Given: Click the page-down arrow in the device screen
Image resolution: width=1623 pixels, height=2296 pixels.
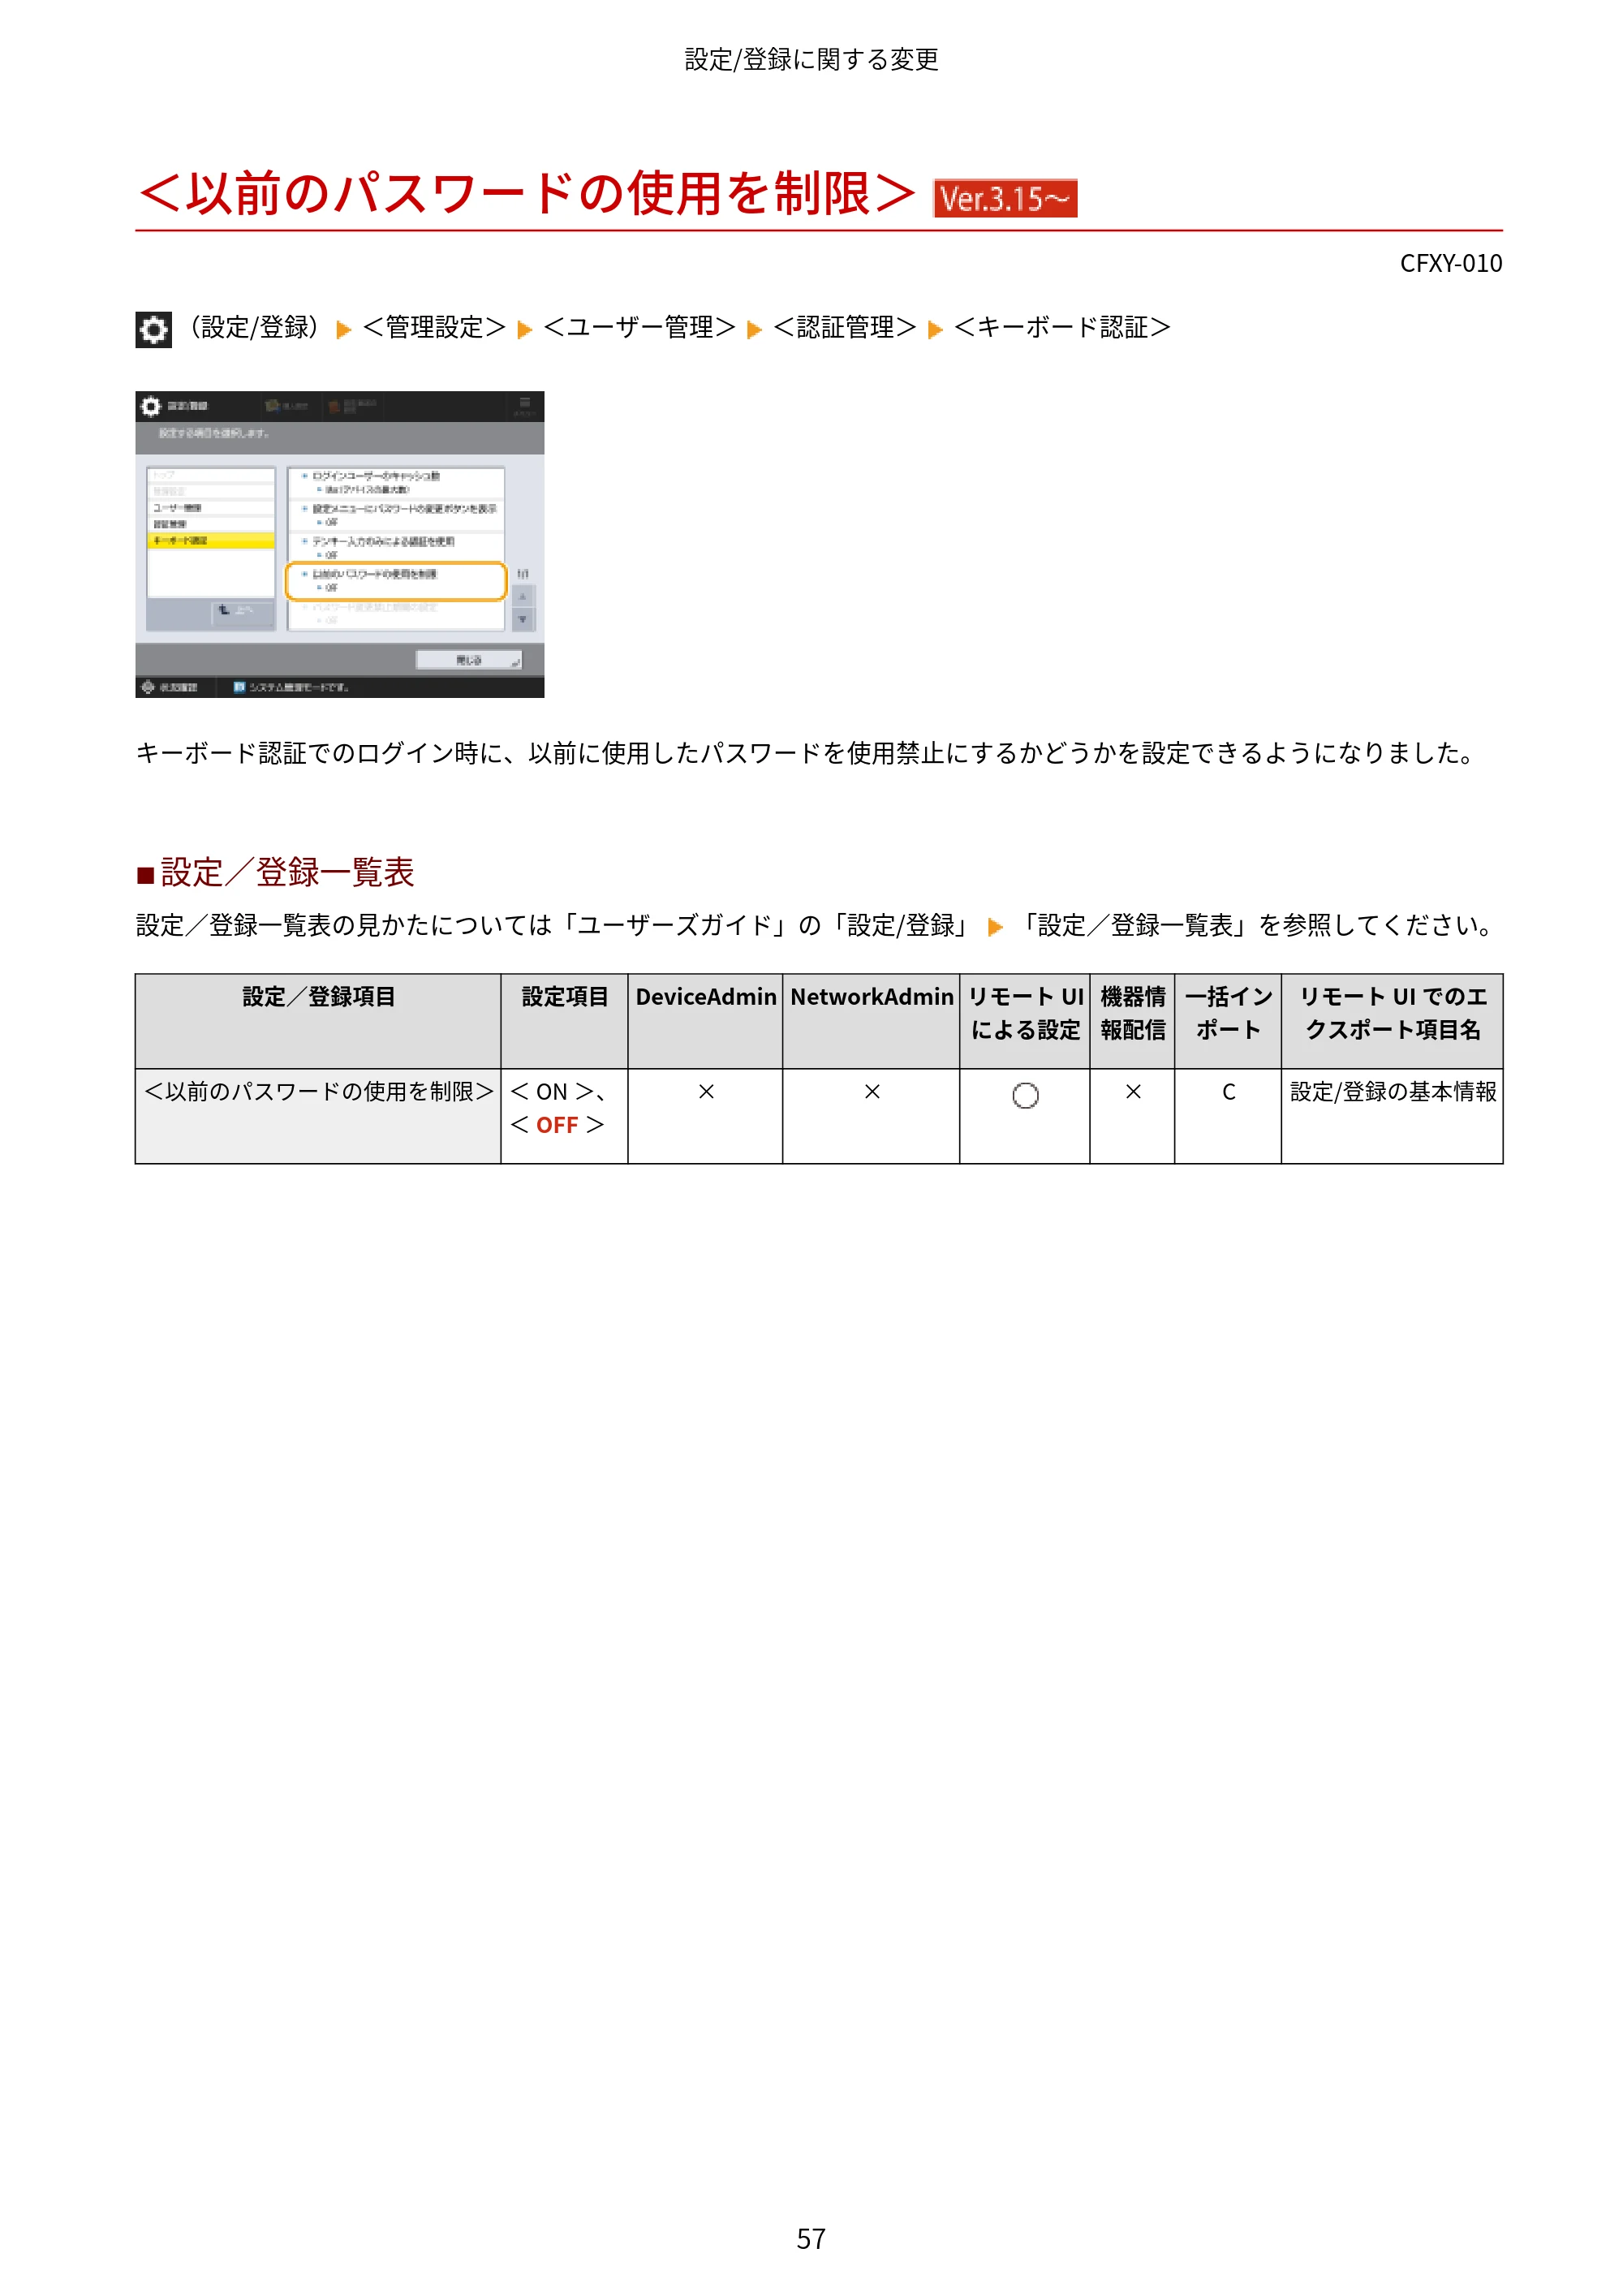Looking at the screenshot, I should pos(522,620).
